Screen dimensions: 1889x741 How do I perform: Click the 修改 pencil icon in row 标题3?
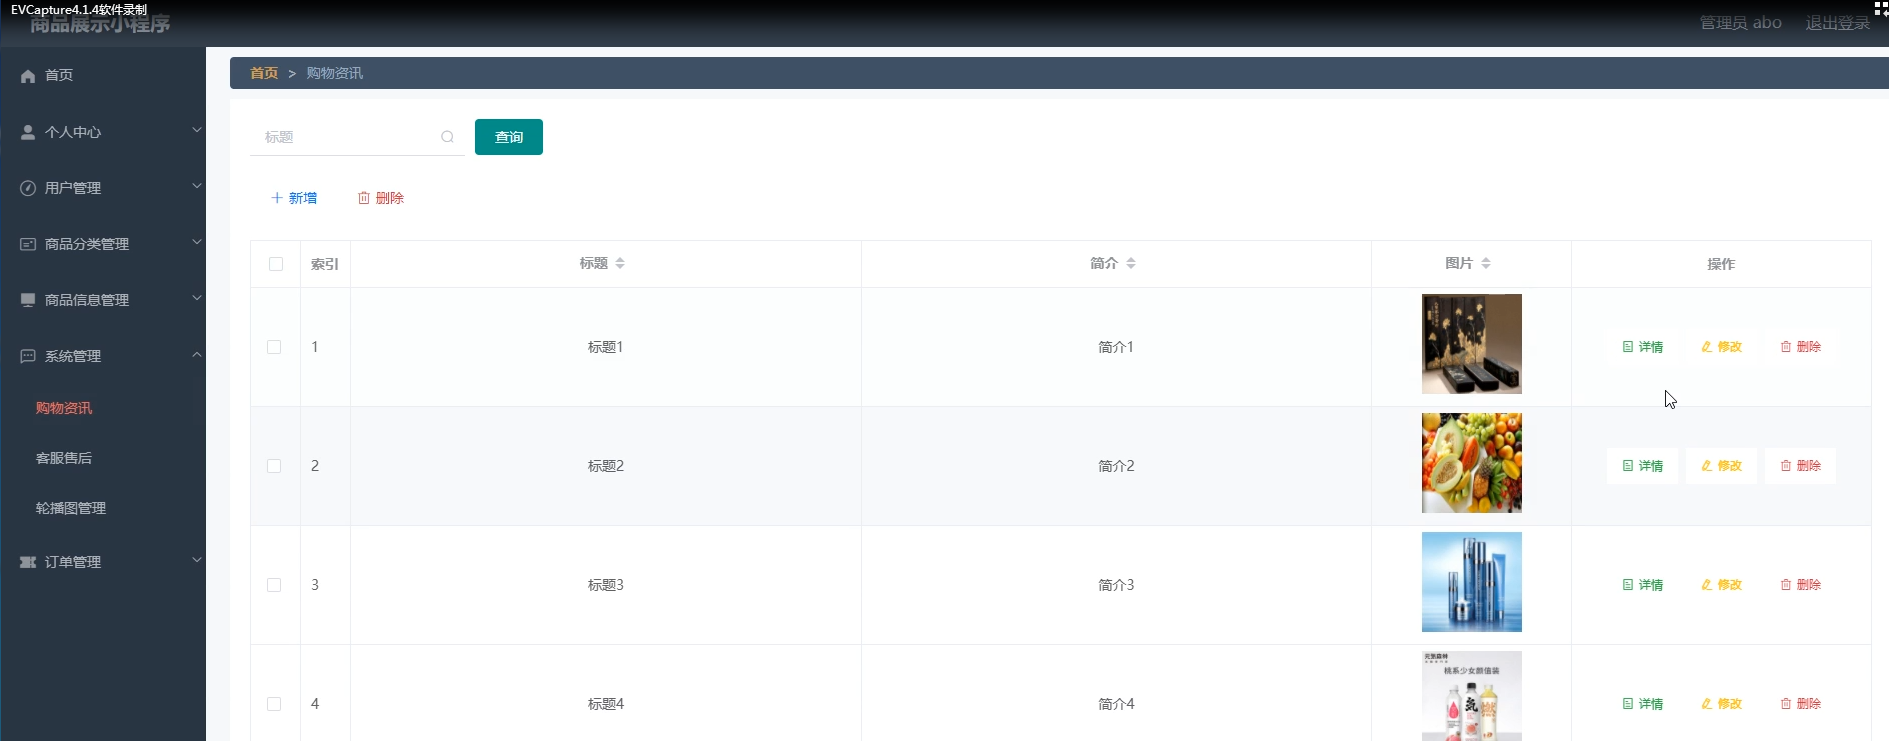click(1707, 585)
